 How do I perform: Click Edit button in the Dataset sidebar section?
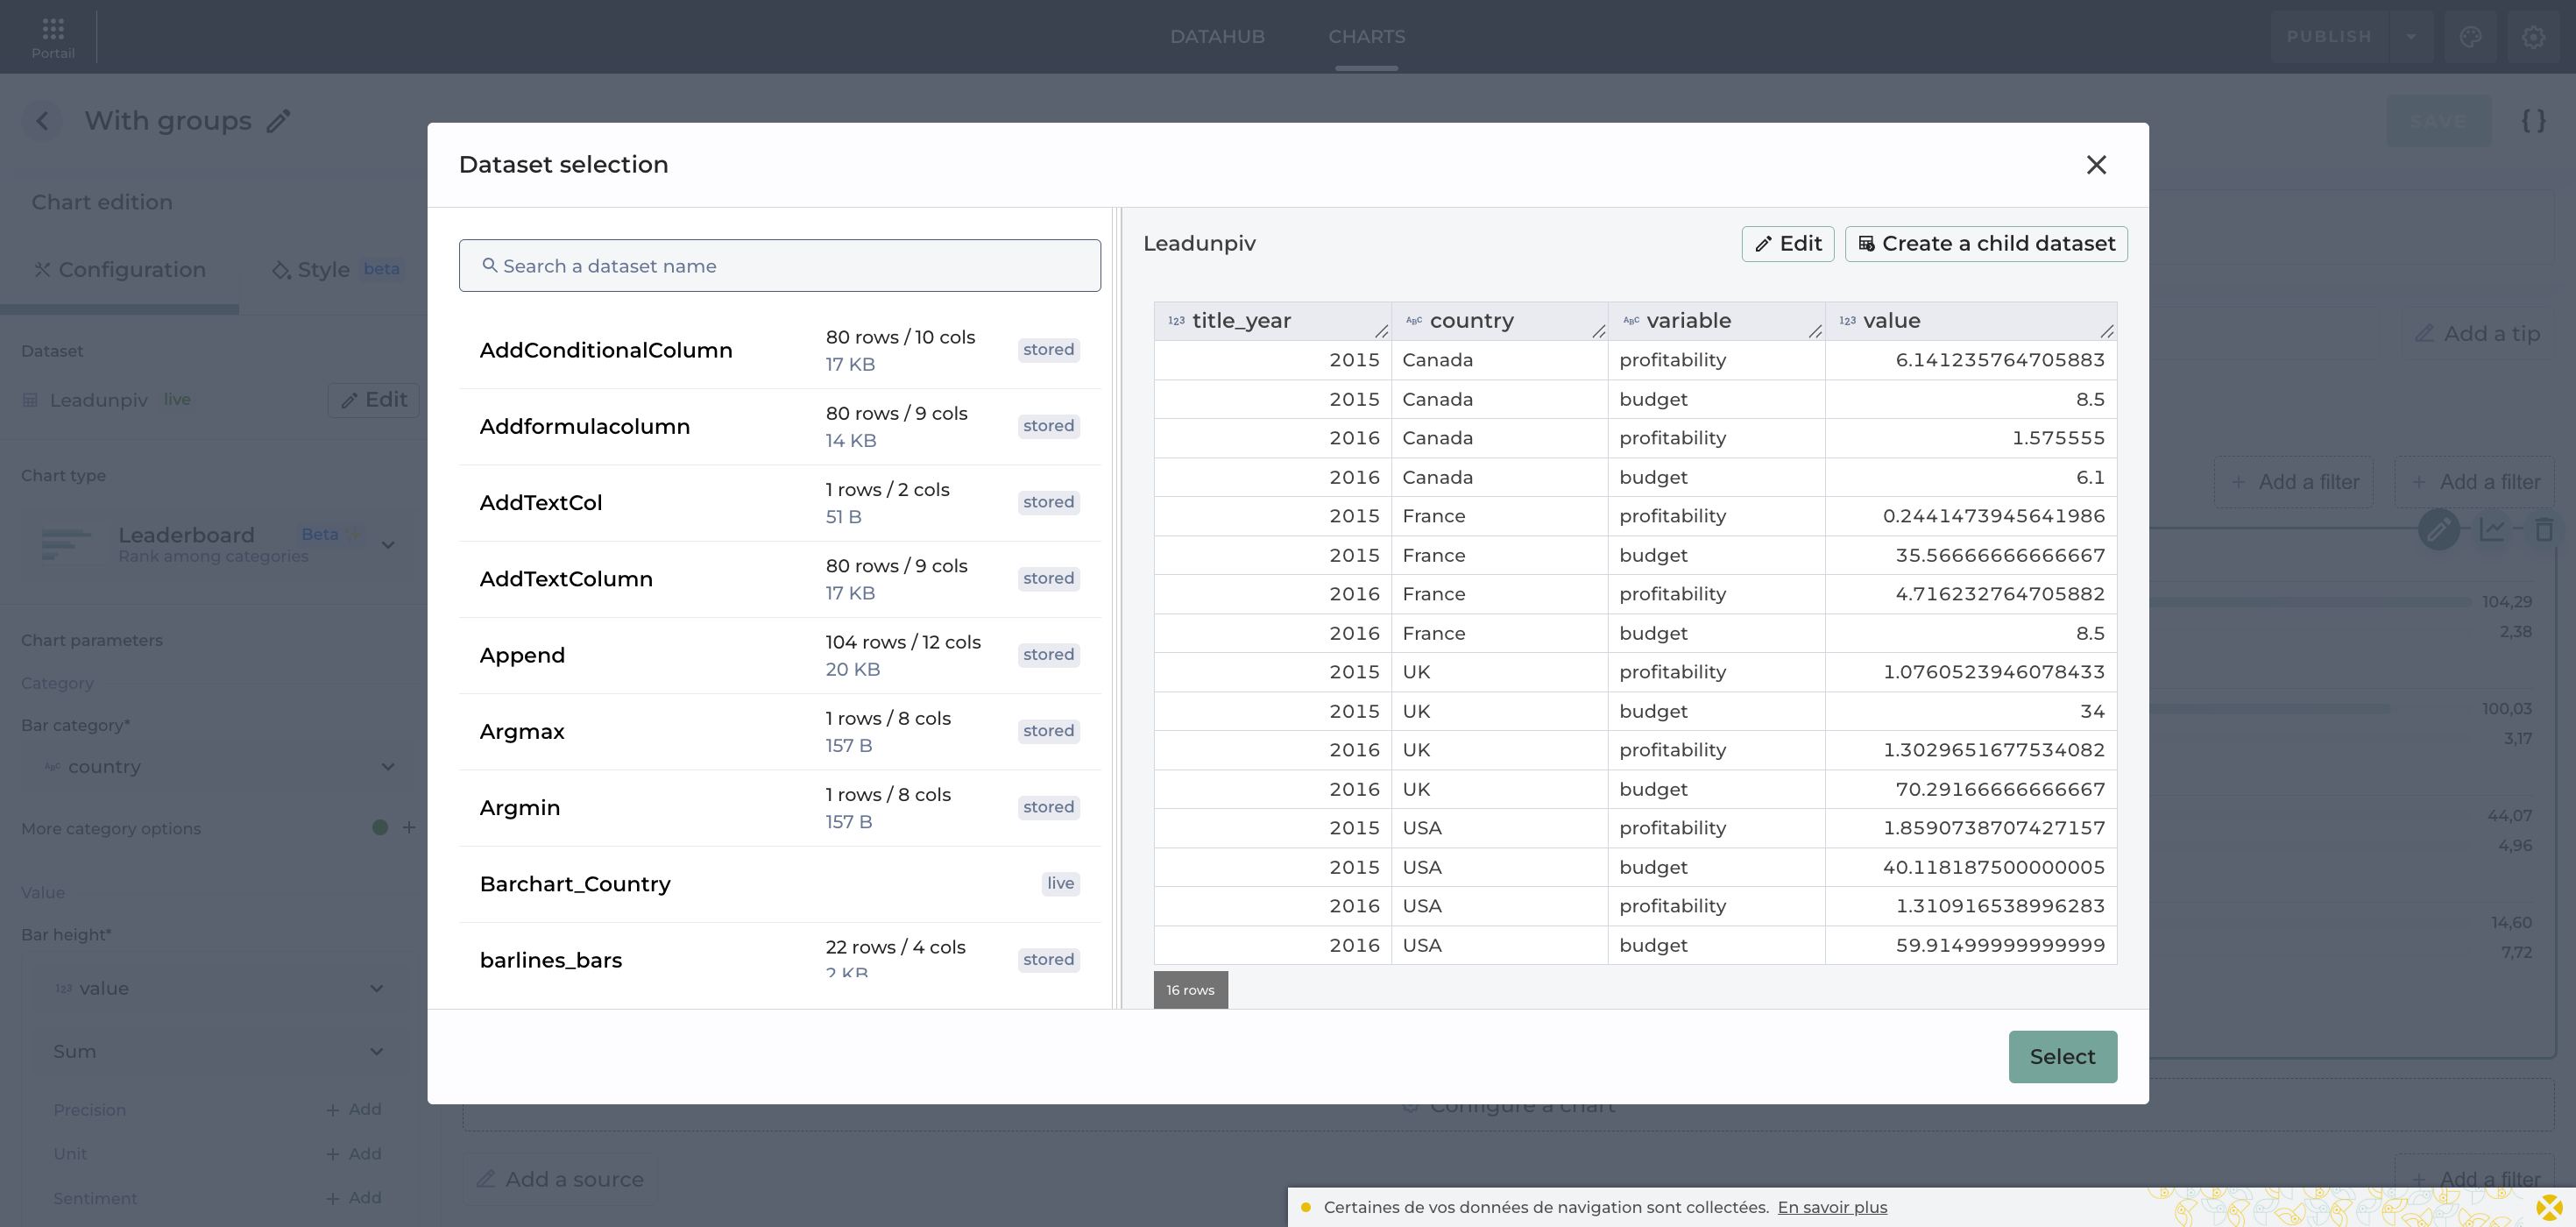373,400
